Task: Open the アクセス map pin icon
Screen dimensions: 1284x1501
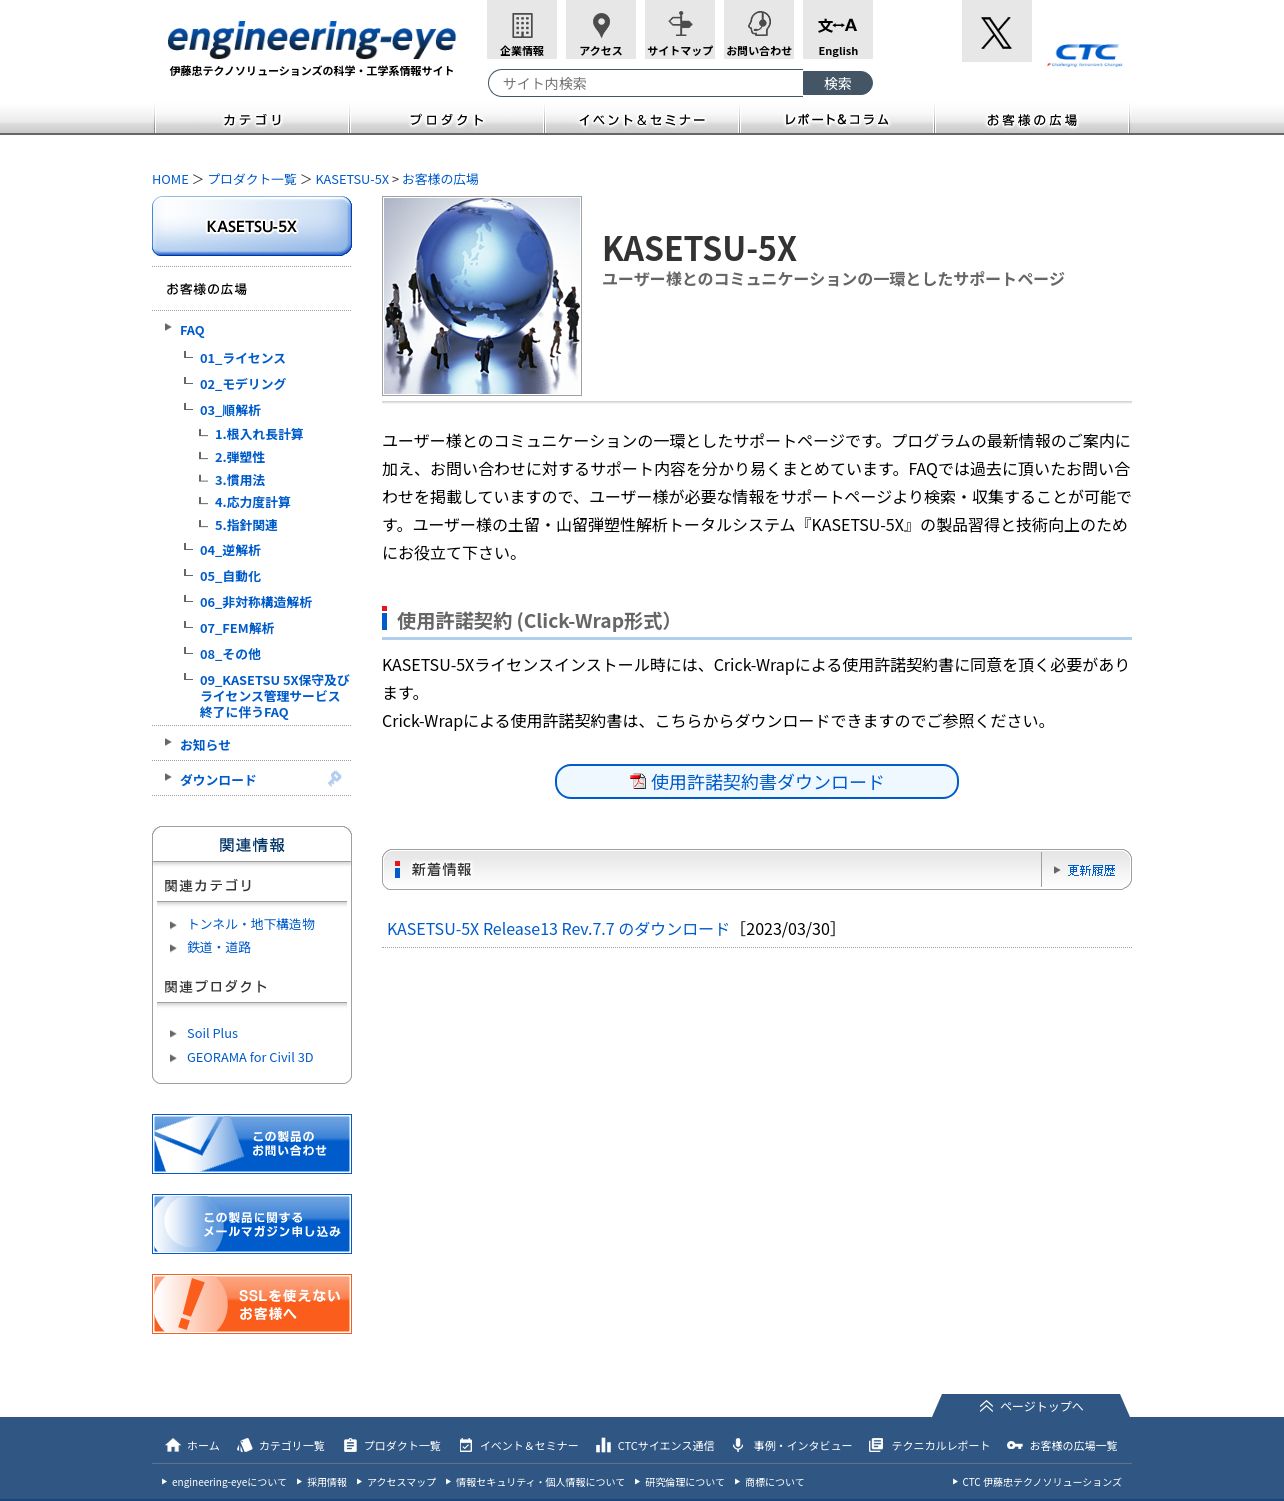Action: click(600, 30)
